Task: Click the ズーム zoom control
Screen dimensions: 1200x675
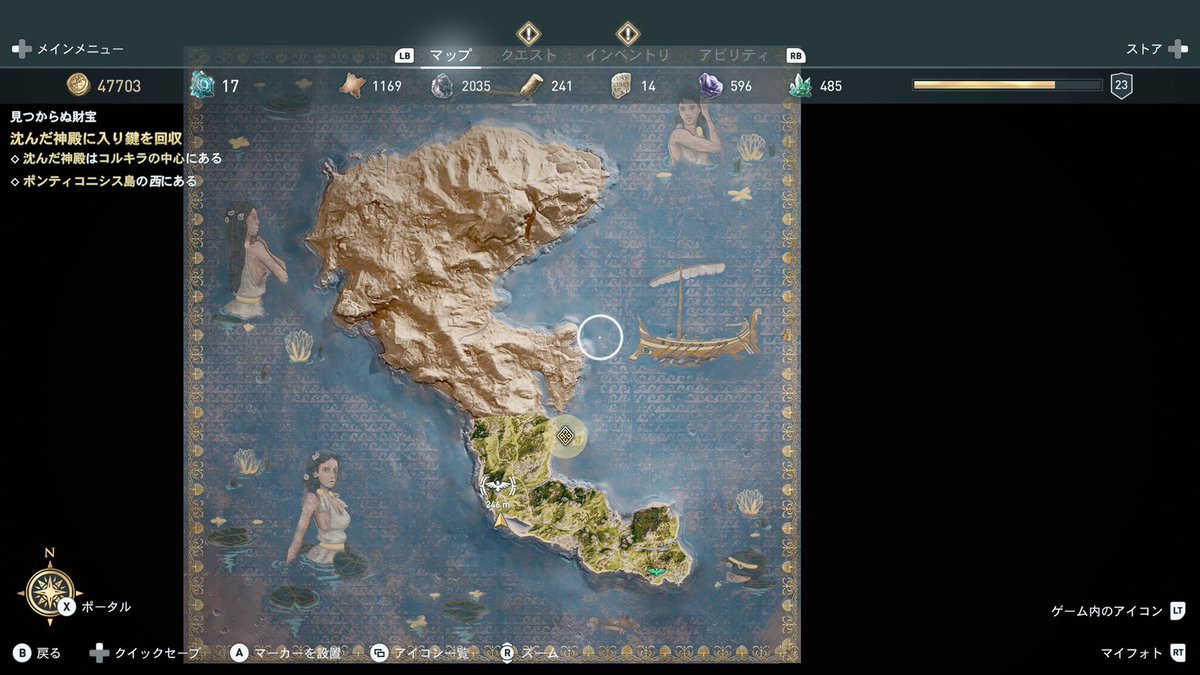Action: (x=541, y=653)
